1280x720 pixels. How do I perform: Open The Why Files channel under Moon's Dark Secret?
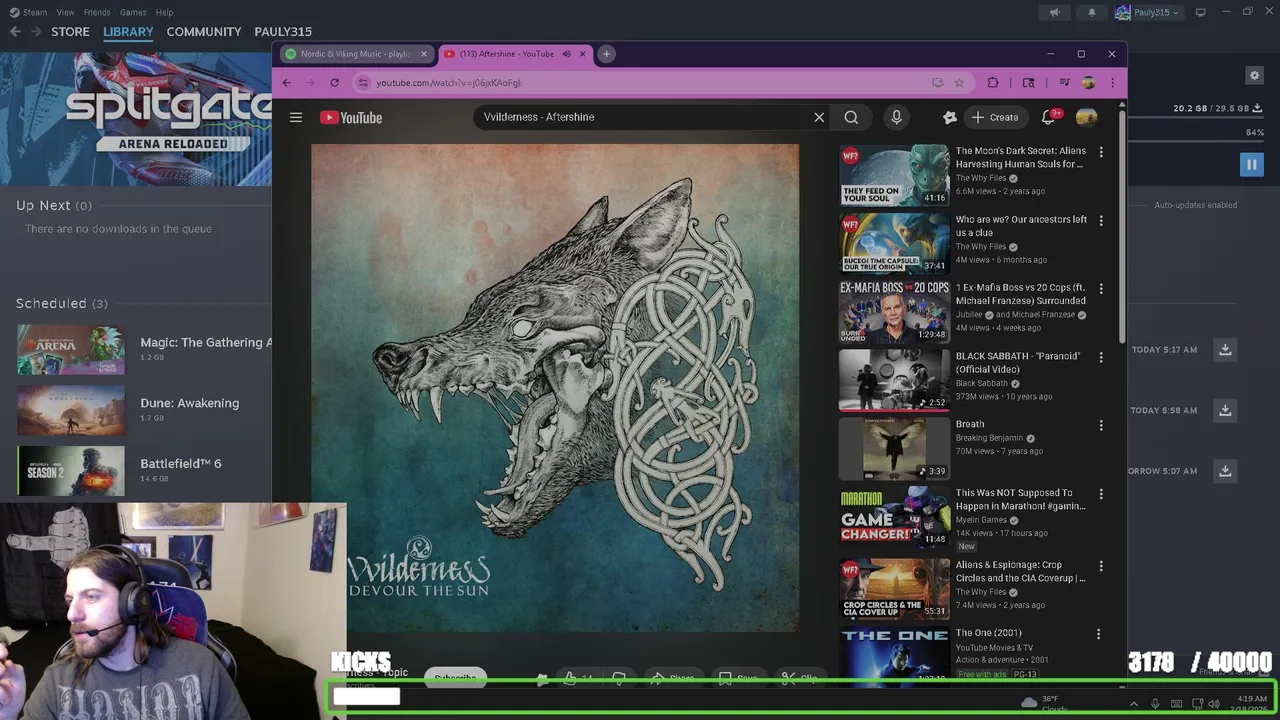(980, 178)
